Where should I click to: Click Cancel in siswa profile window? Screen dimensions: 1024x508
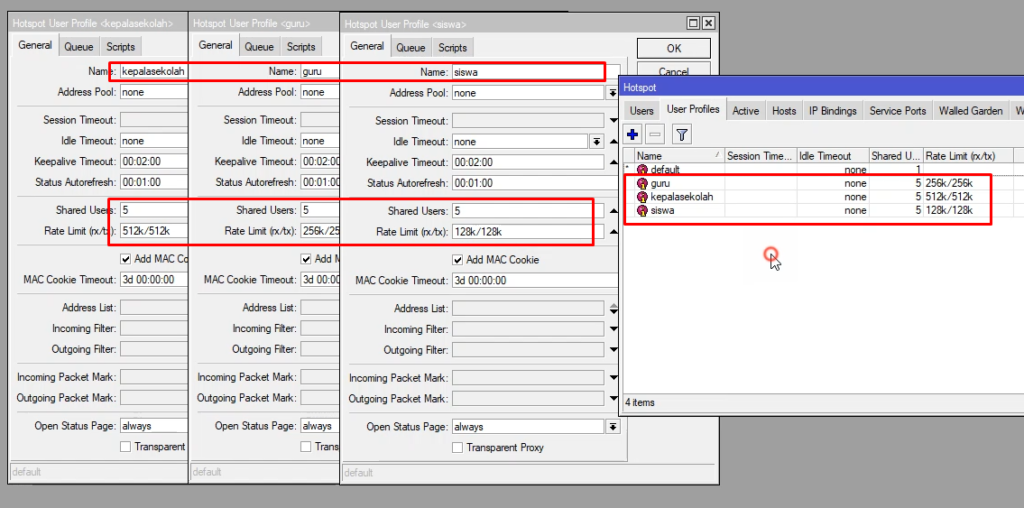pos(674,71)
